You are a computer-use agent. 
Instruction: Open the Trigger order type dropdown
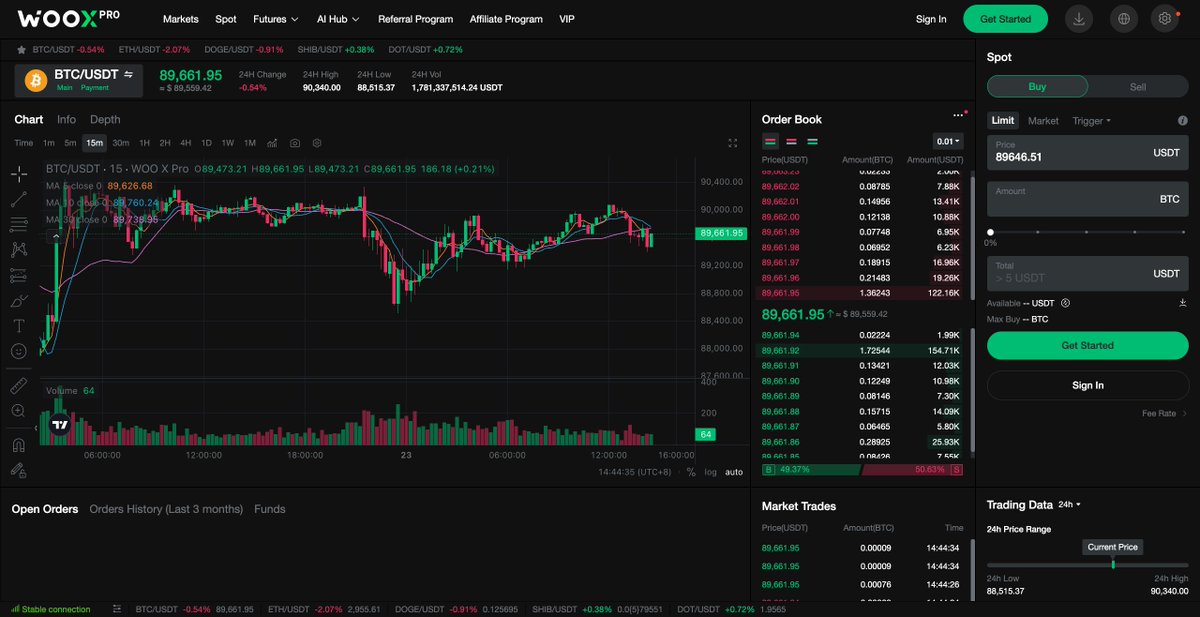point(1091,121)
